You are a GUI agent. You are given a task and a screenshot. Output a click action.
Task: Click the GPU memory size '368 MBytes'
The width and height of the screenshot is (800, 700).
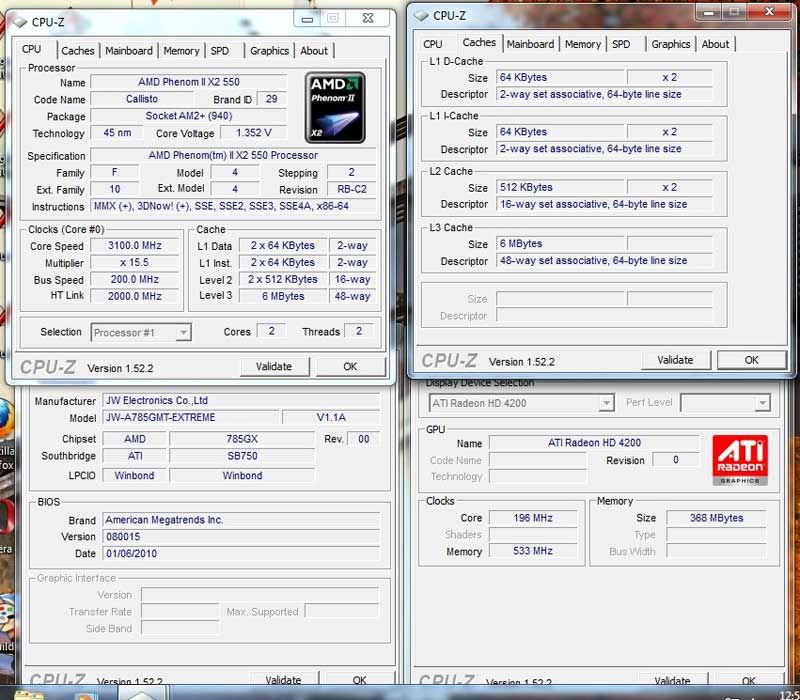pyautogui.click(x=716, y=518)
